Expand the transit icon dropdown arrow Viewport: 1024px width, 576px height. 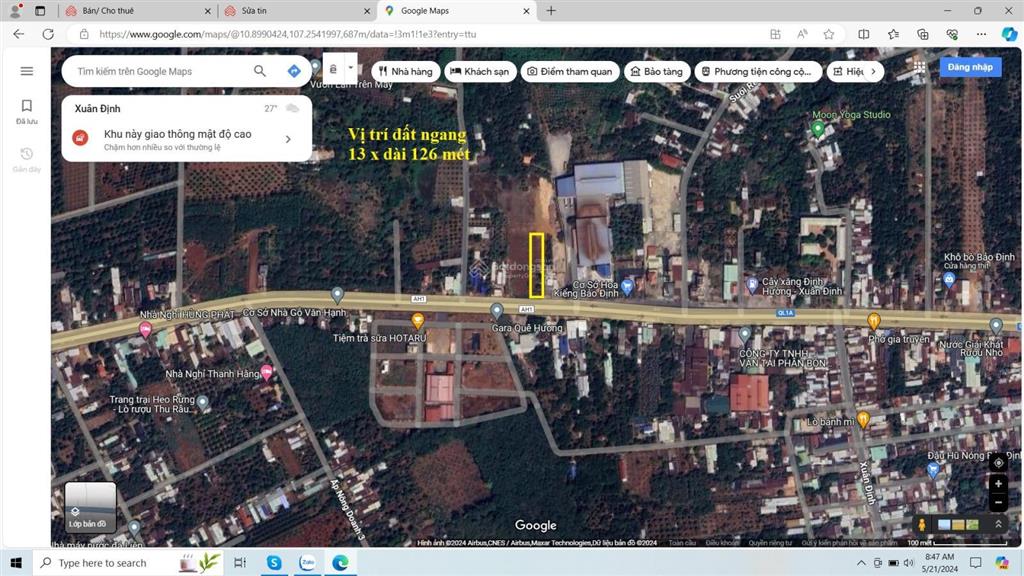[350, 68]
